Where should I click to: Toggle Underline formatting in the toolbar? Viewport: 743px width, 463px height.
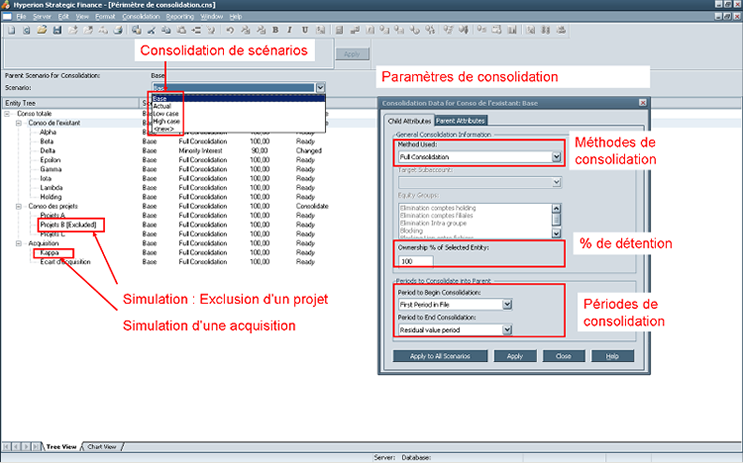click(305, 30)
